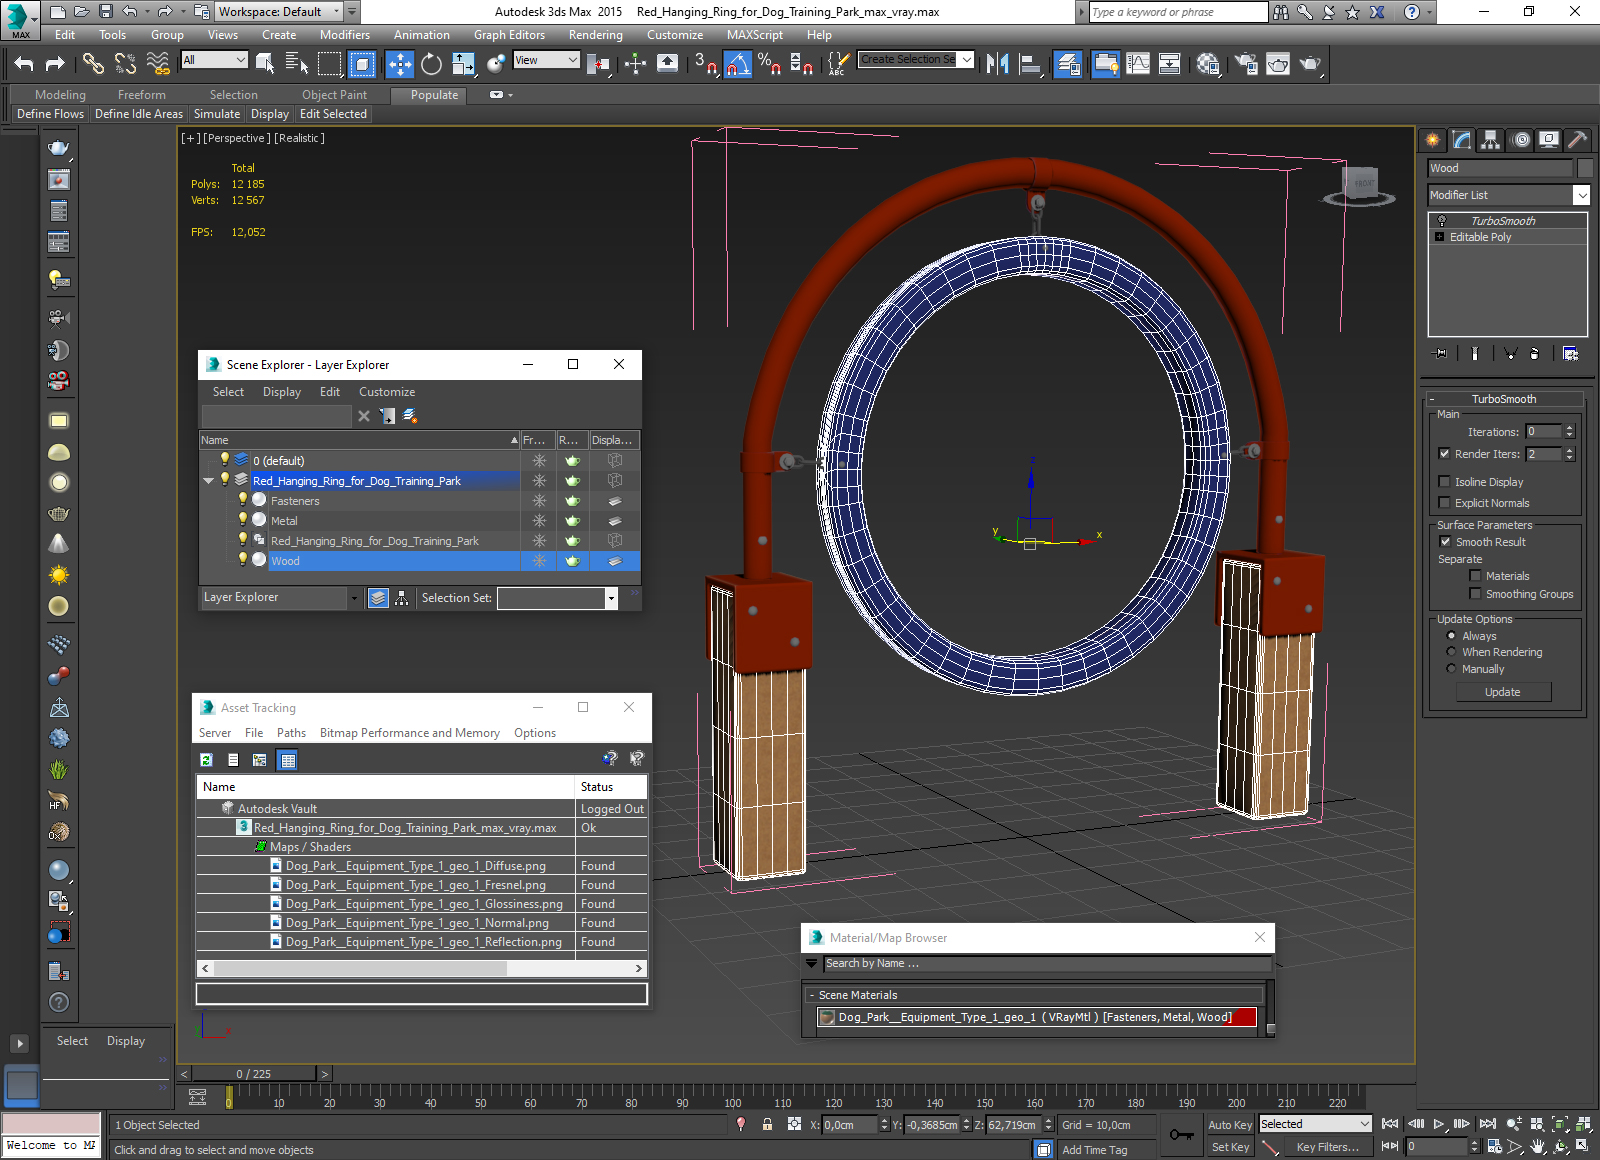Switch to the Freeform ribbon tab

tap(142, 95)
